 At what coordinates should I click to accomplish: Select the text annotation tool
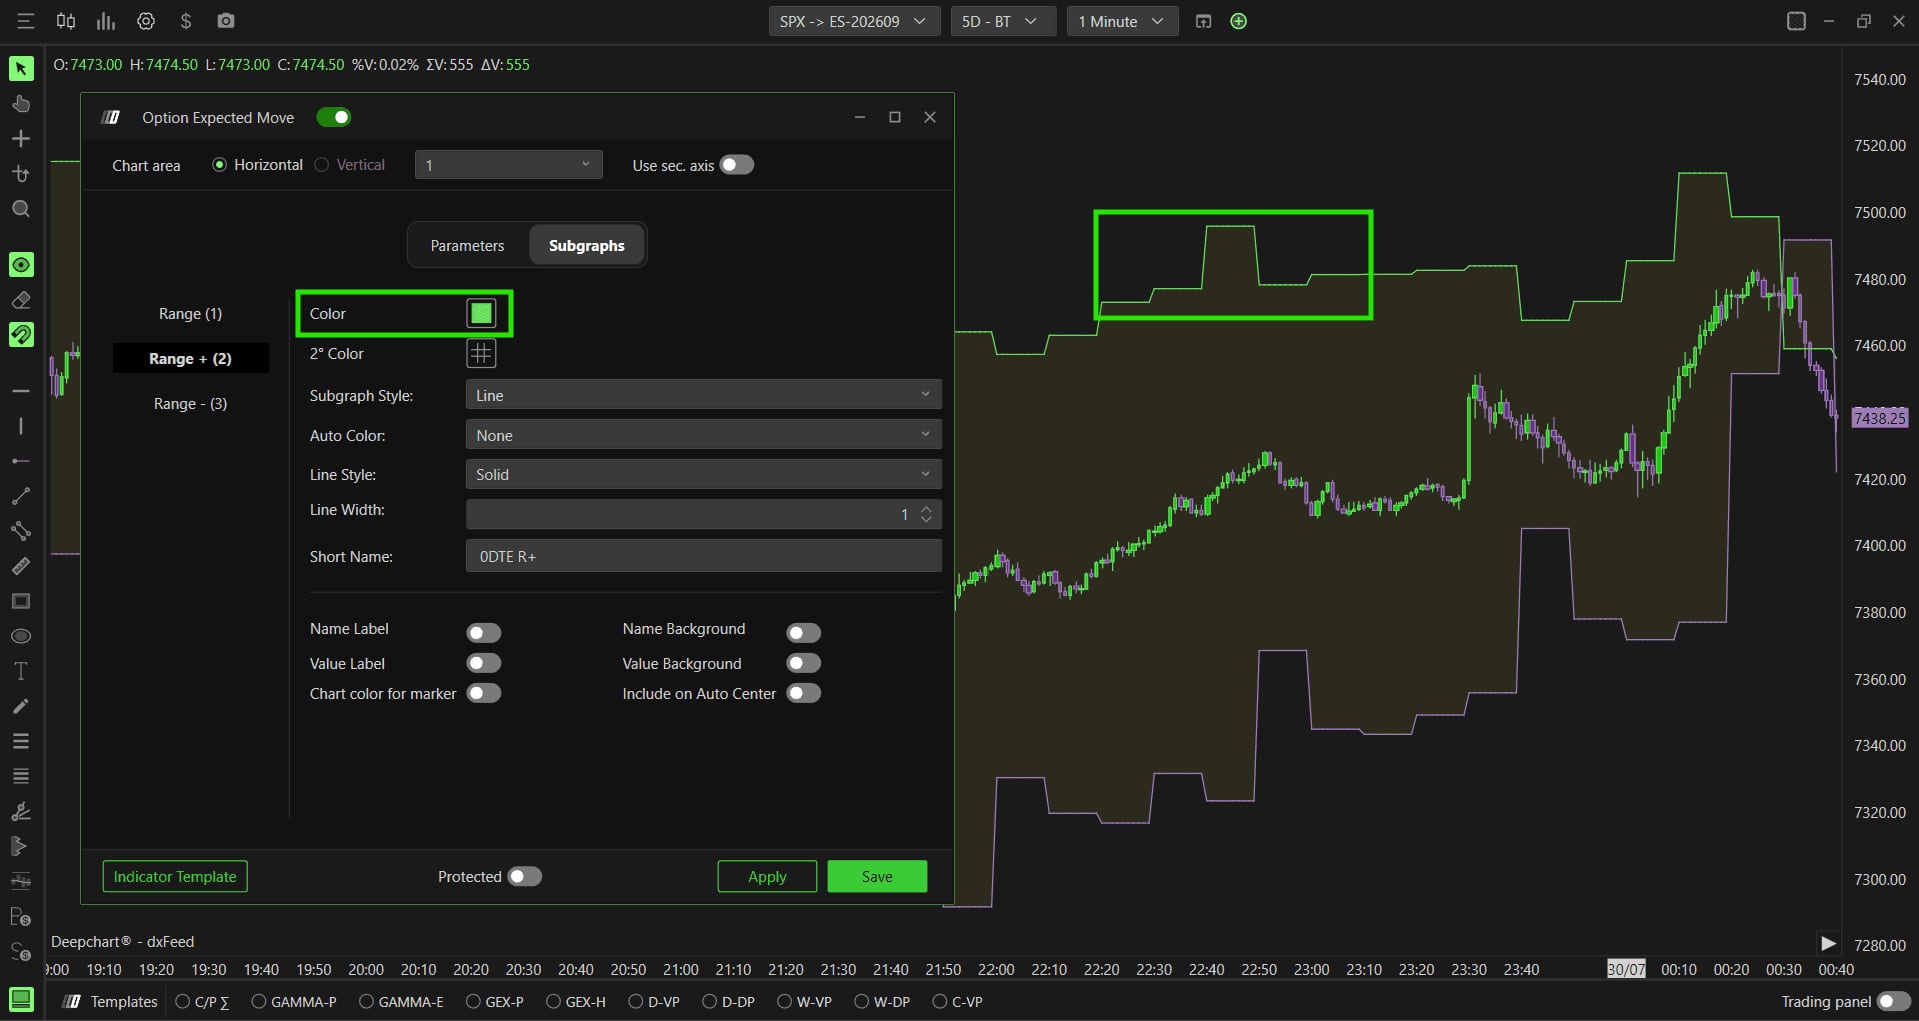pyautogui.click(x=21, y=671)
